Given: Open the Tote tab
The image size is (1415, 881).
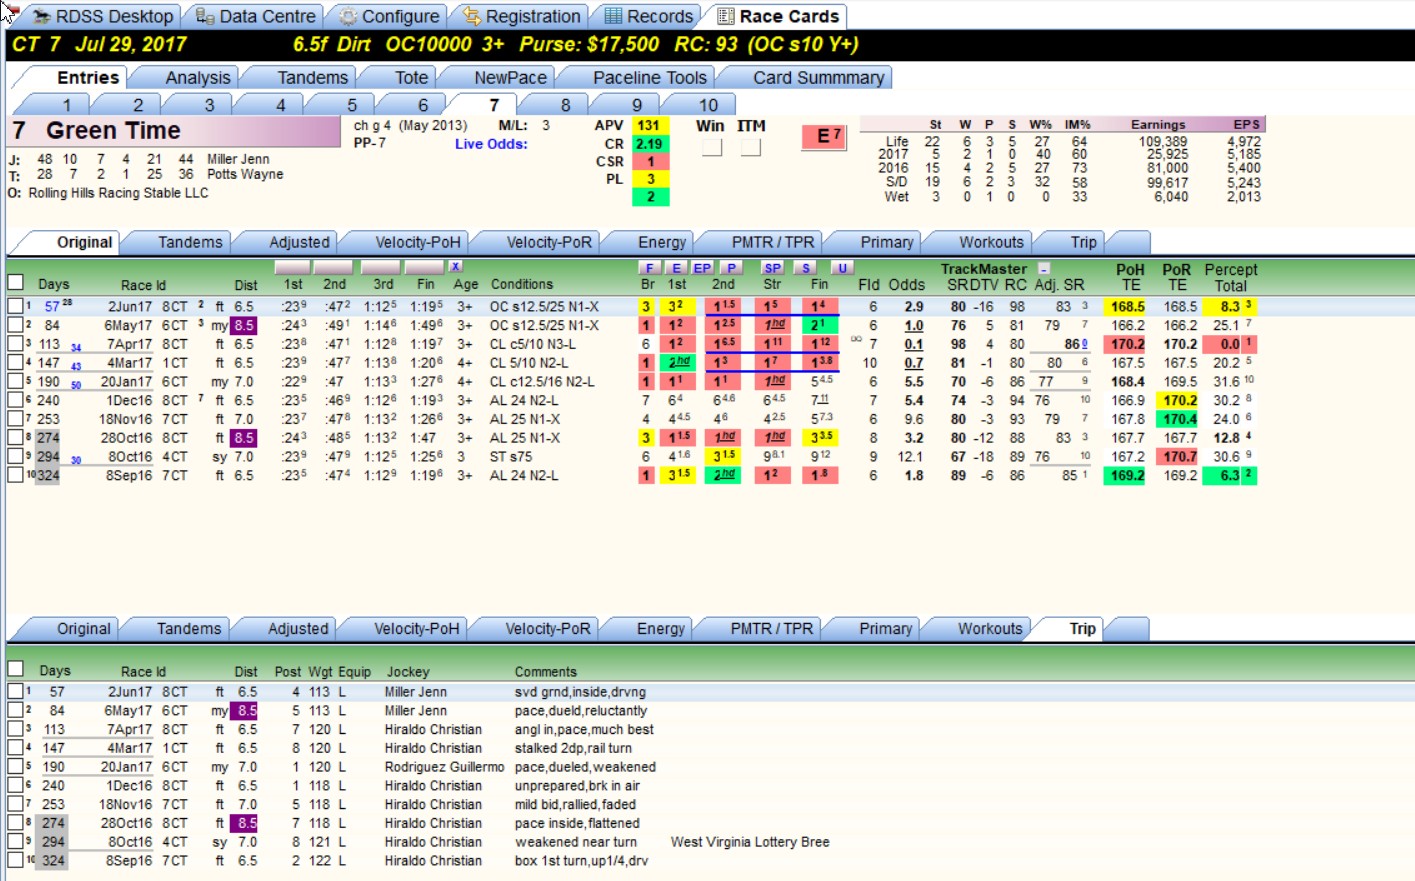Looking at the screenshot, I should 411,78.
